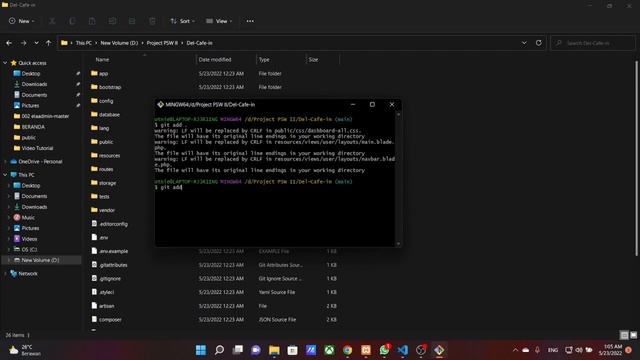
Task: Show hidden system tray icons
Action: click(515, 350)
